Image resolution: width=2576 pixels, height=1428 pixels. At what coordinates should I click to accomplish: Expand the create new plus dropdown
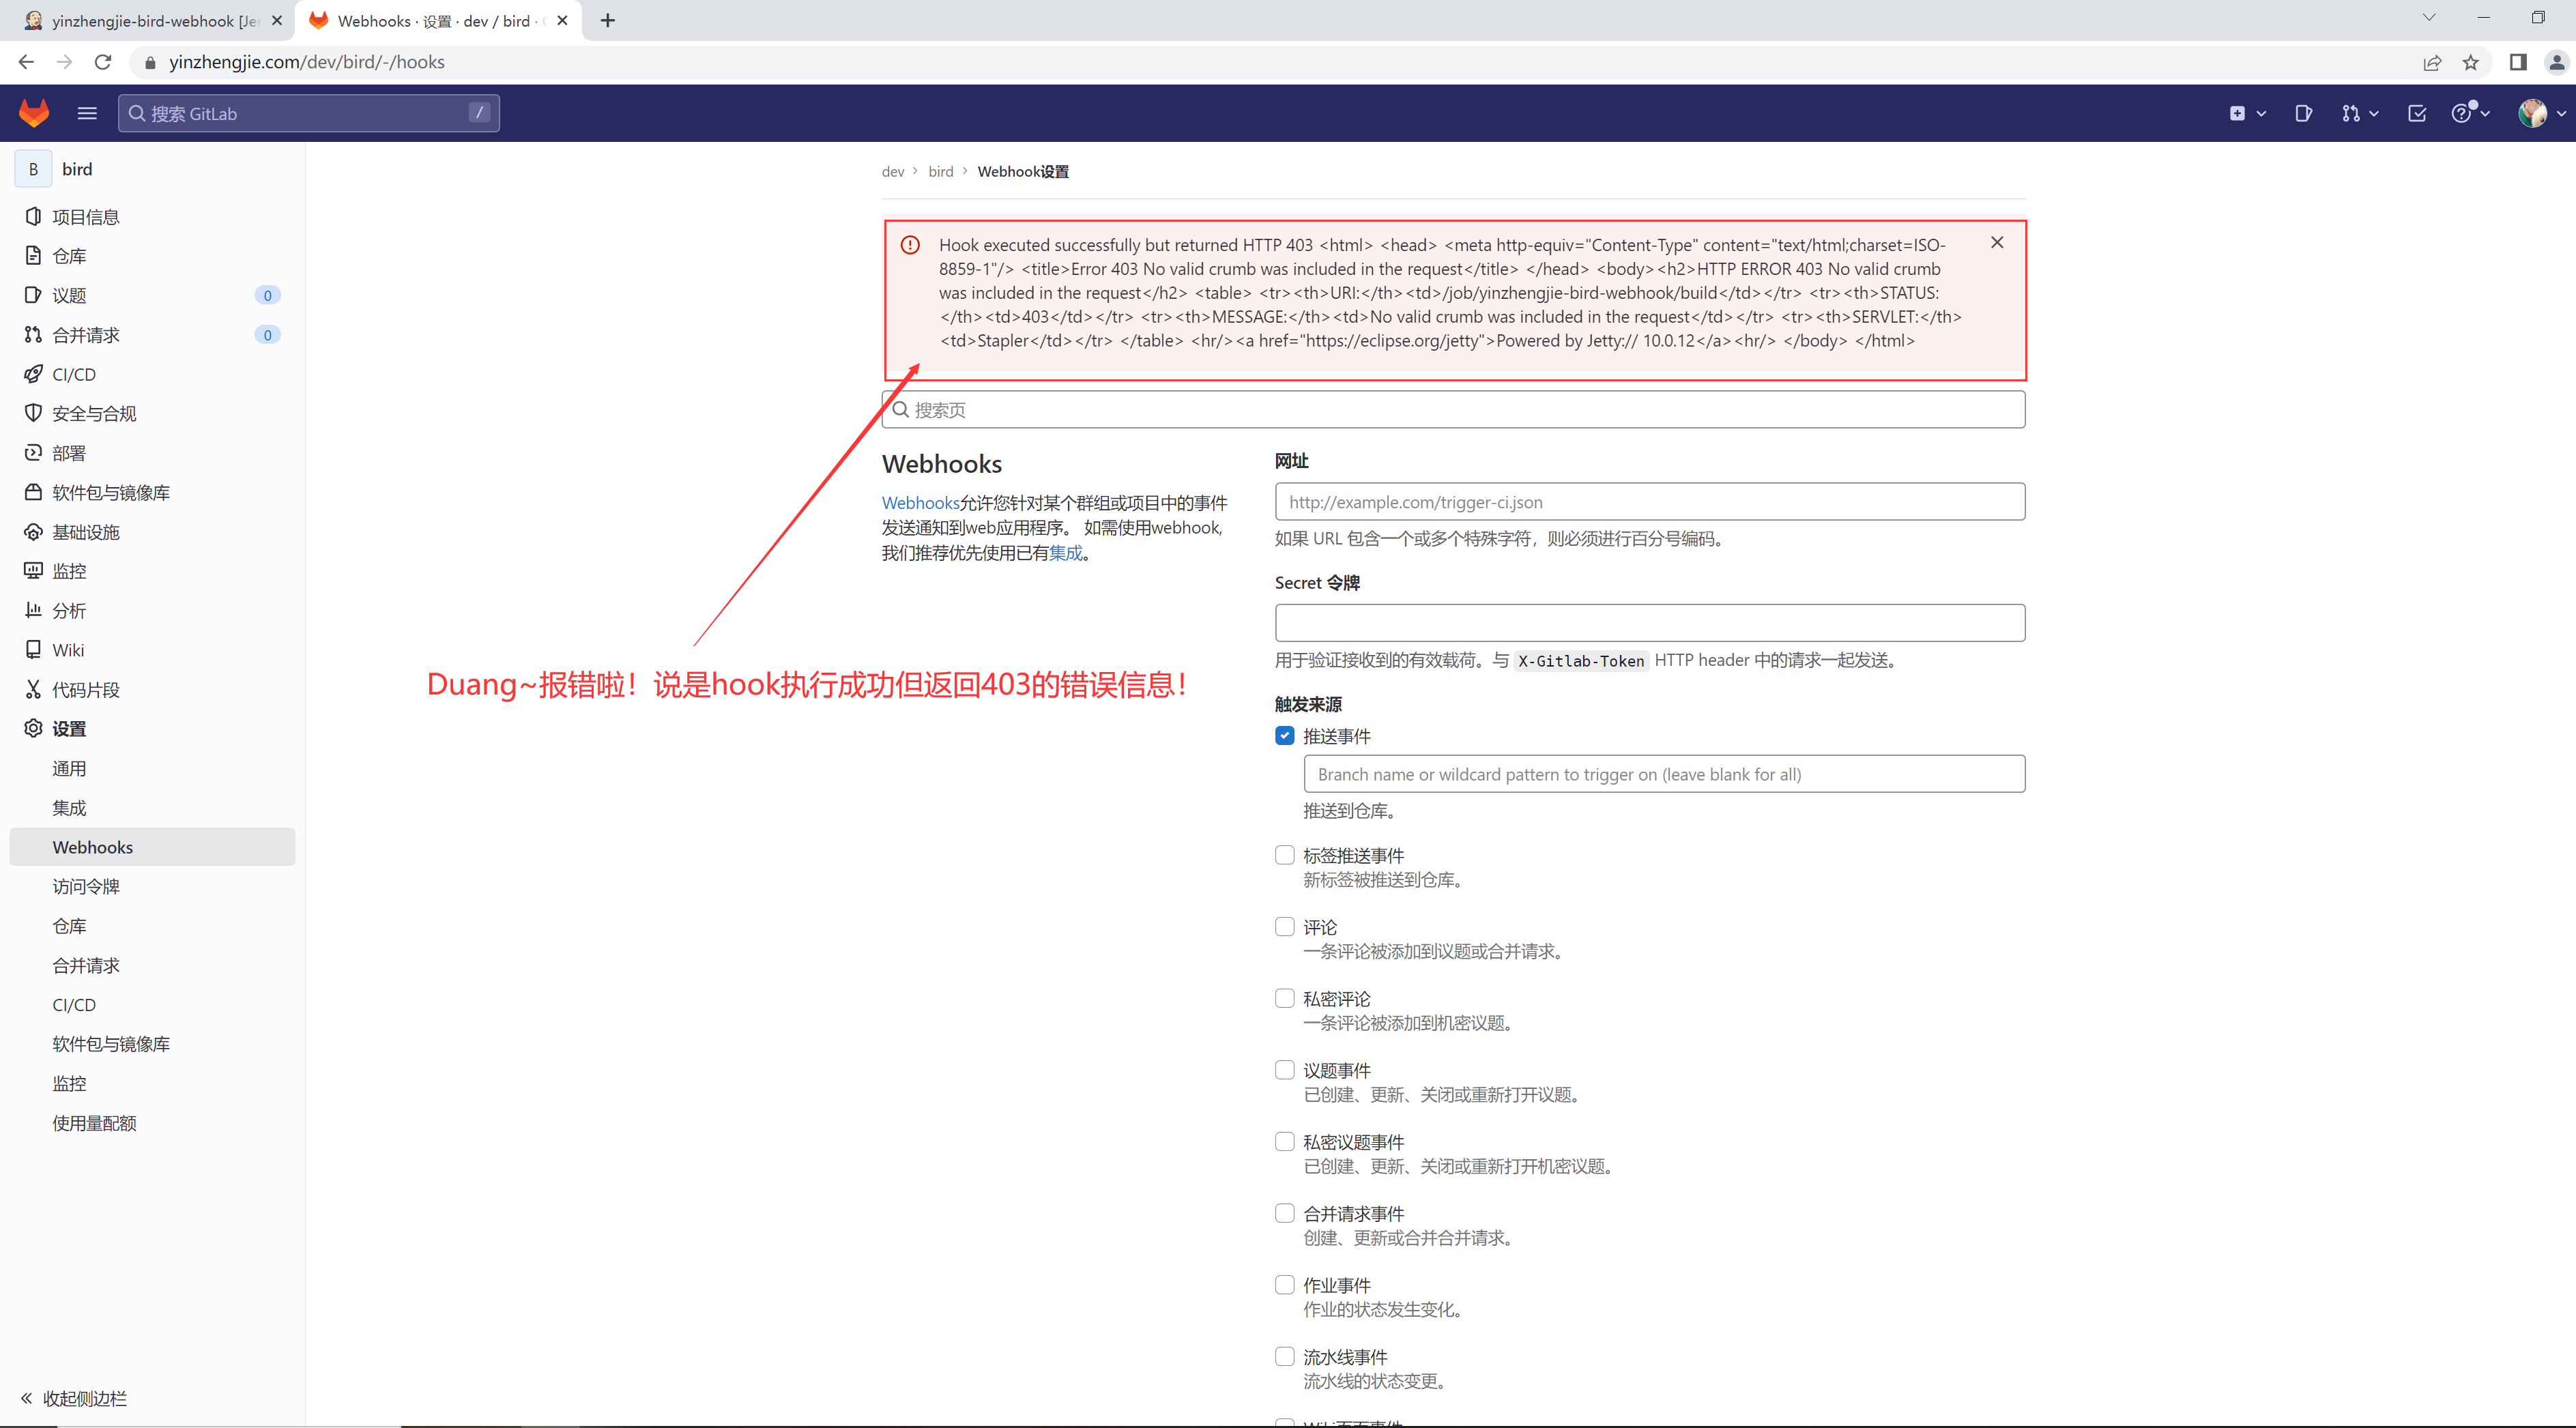click(2246, 113)
